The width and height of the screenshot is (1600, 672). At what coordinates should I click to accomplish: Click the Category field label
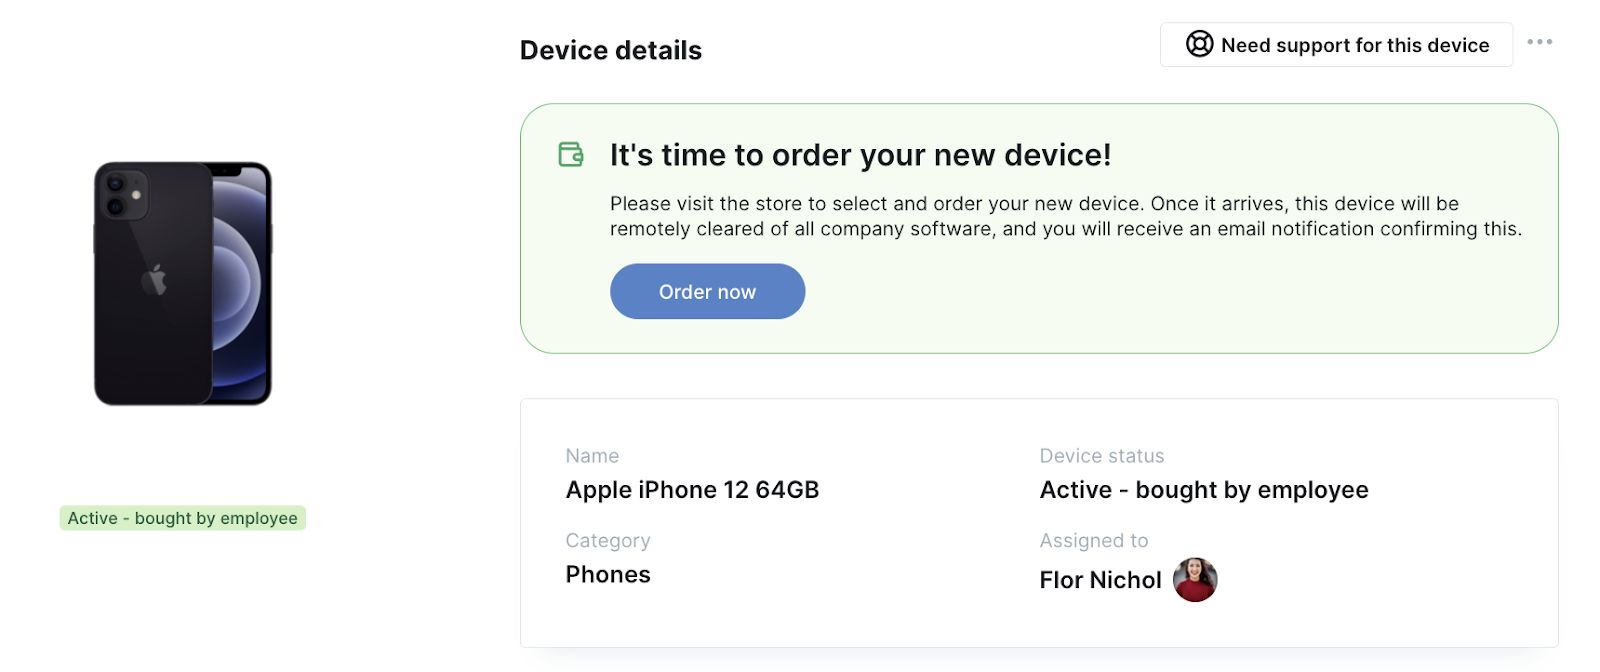pos(608,541)
